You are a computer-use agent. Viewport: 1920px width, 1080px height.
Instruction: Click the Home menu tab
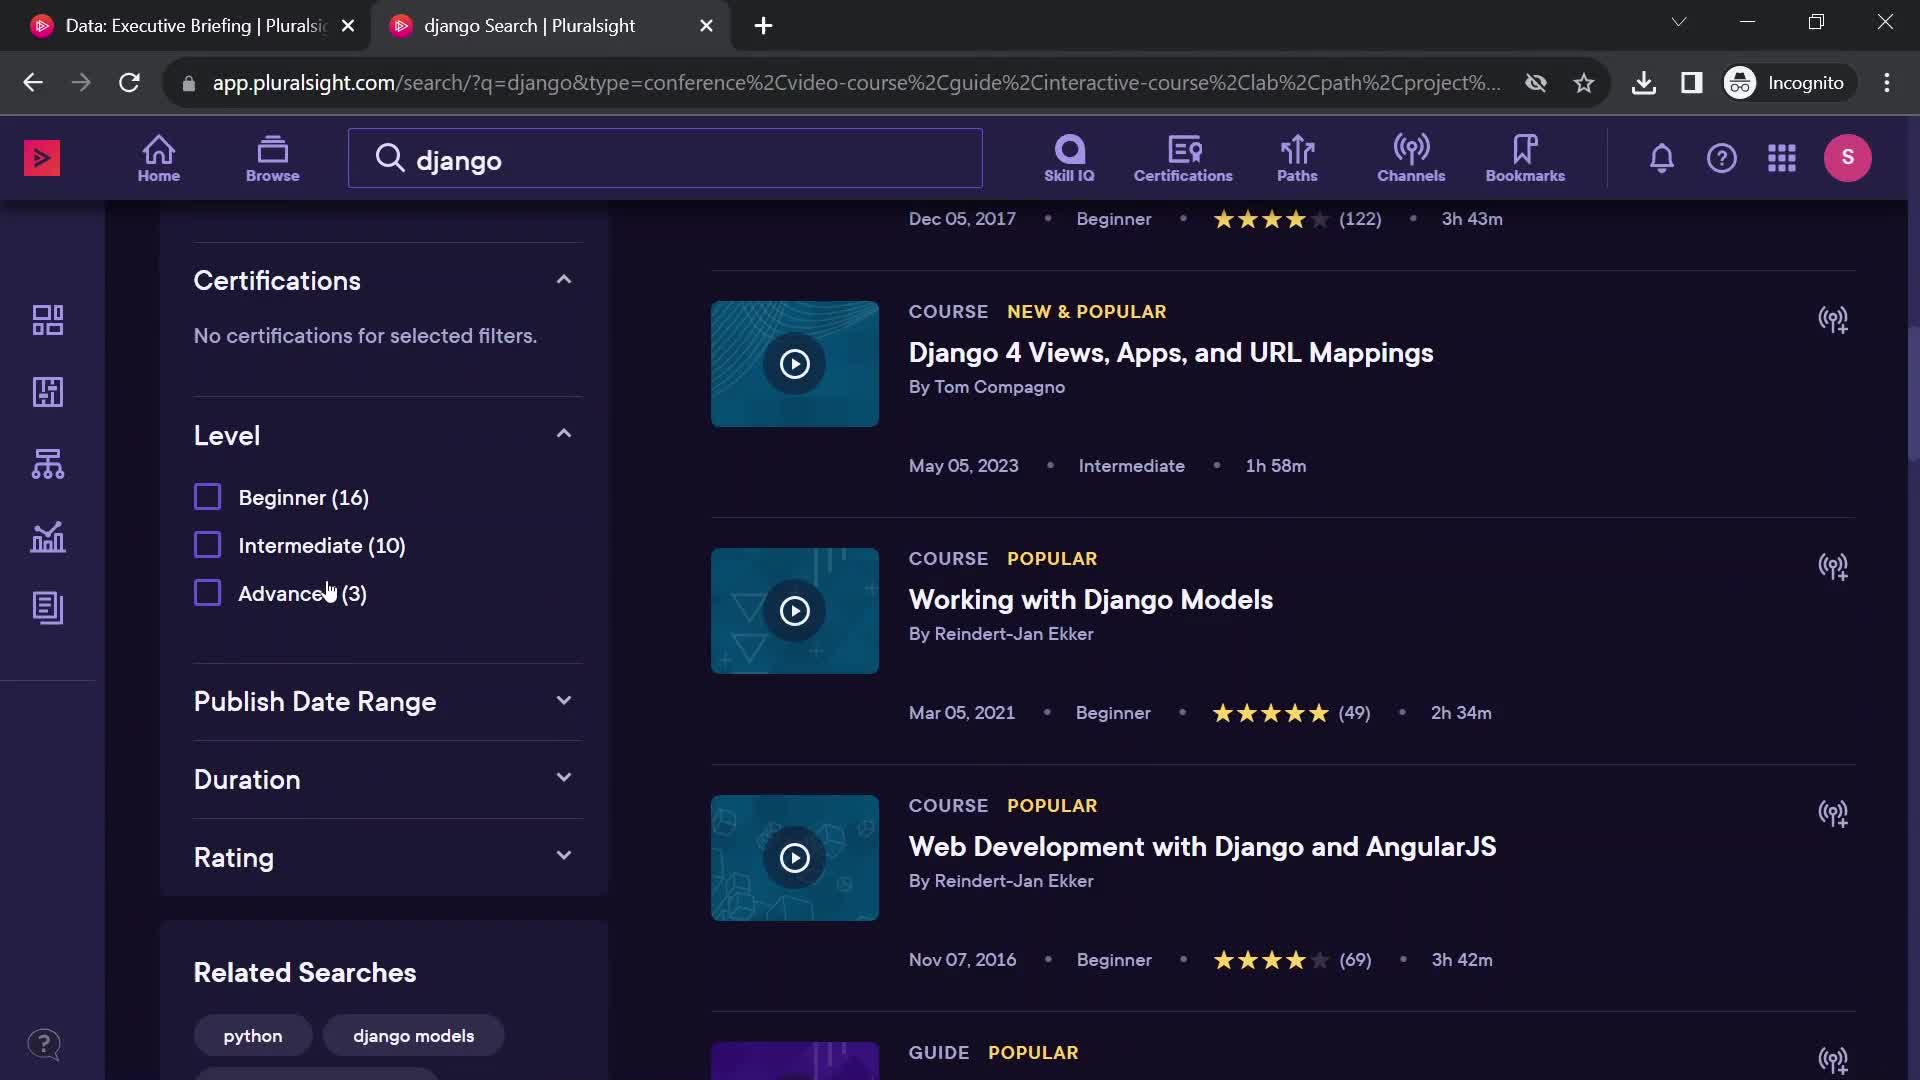[158, 157]
